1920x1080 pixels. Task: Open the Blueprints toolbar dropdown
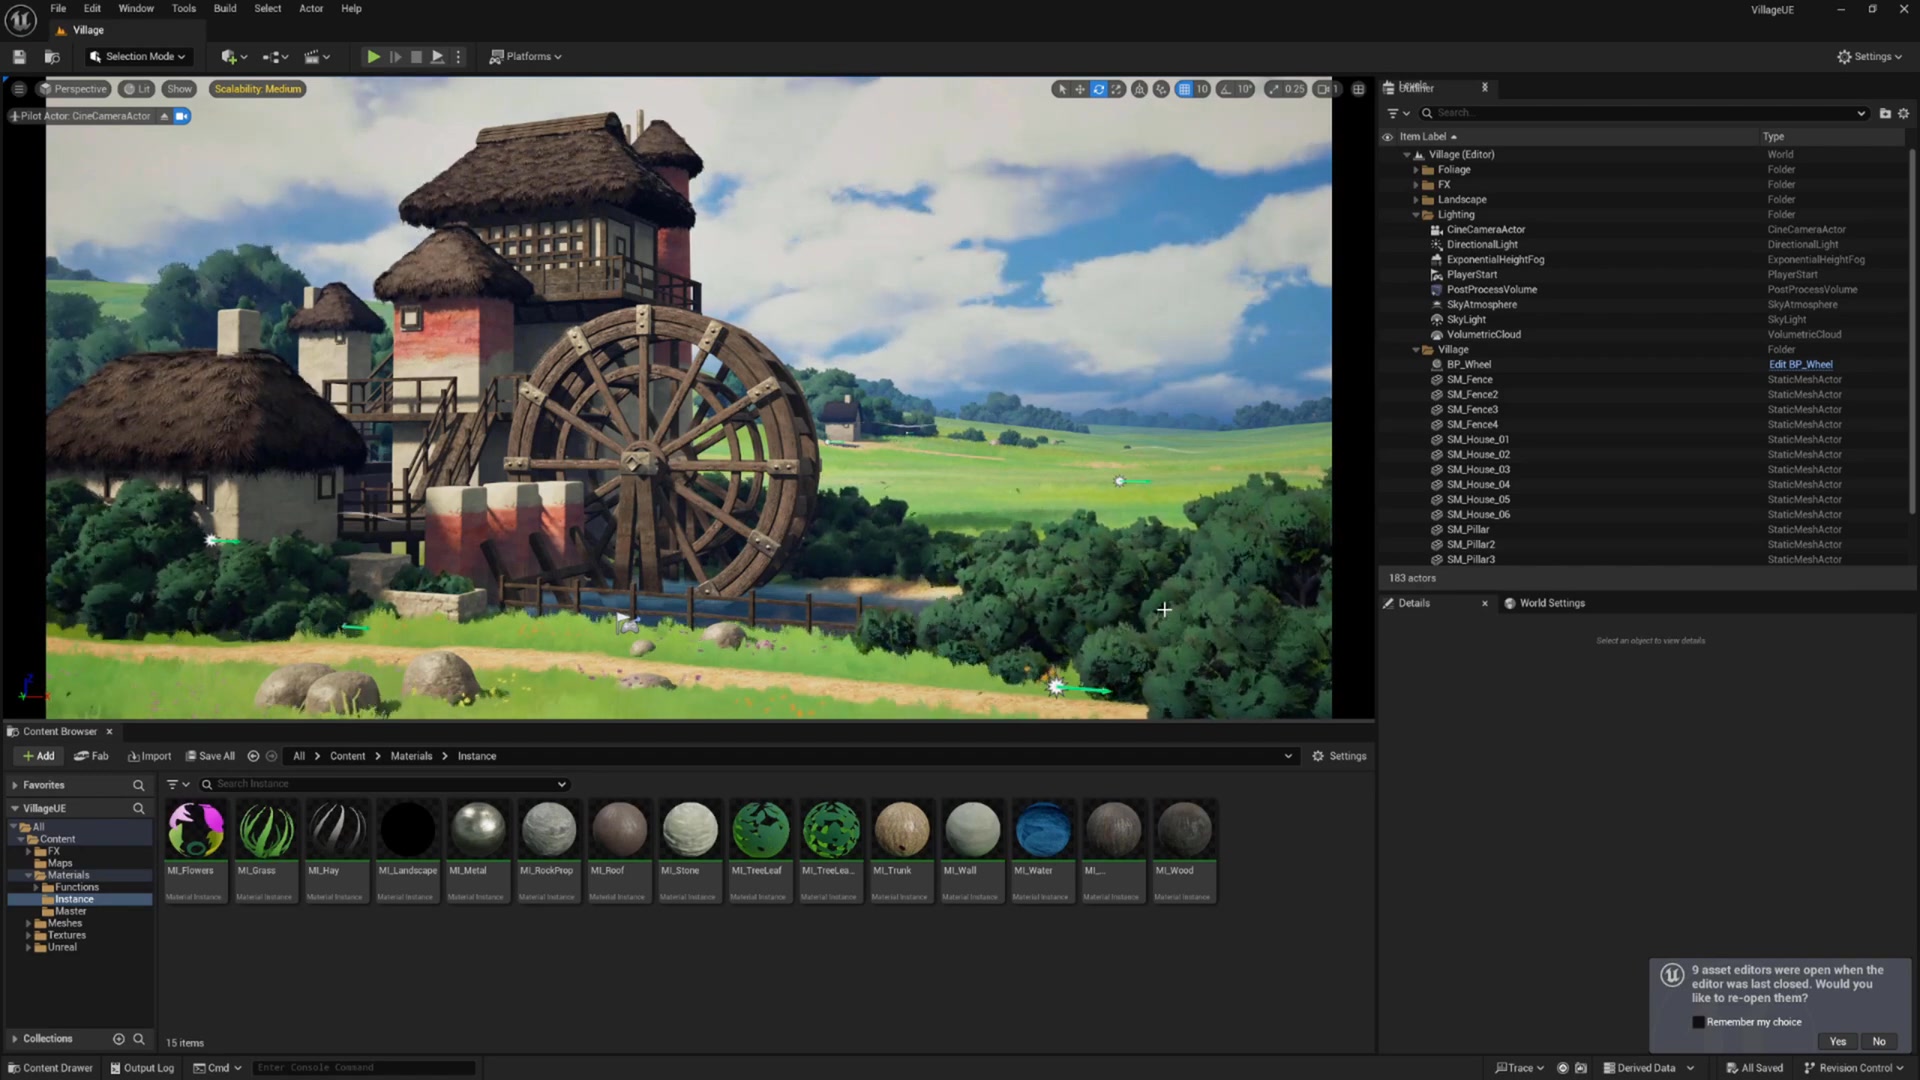(275, 57)
